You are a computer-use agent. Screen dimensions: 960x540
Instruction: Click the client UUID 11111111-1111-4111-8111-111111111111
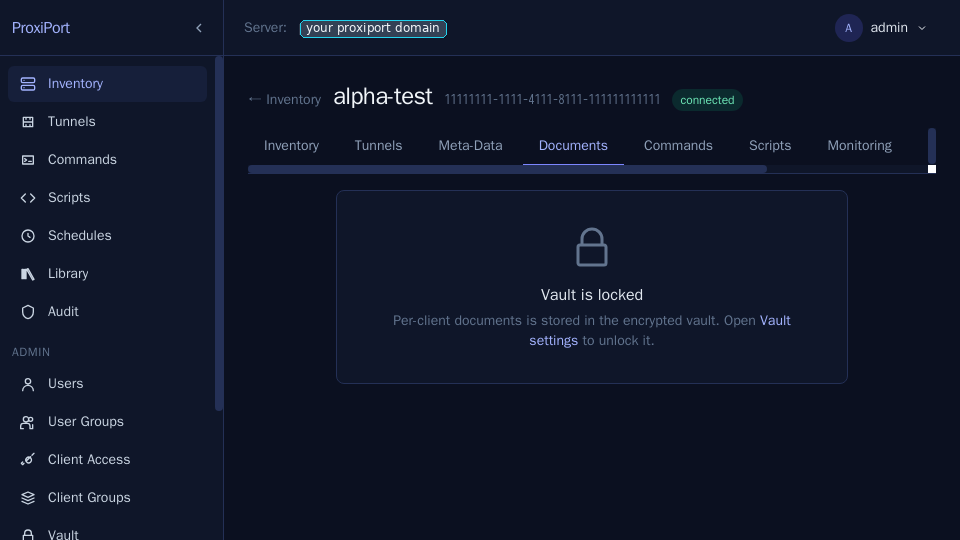click(x=552, y=100)
